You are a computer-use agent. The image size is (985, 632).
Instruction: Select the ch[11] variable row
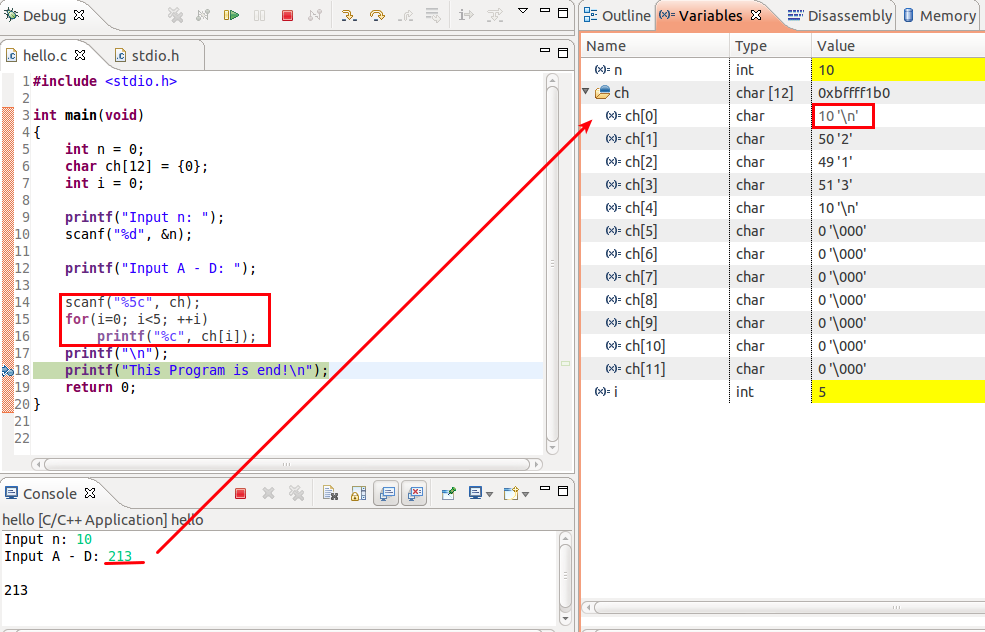pos(783,369)
